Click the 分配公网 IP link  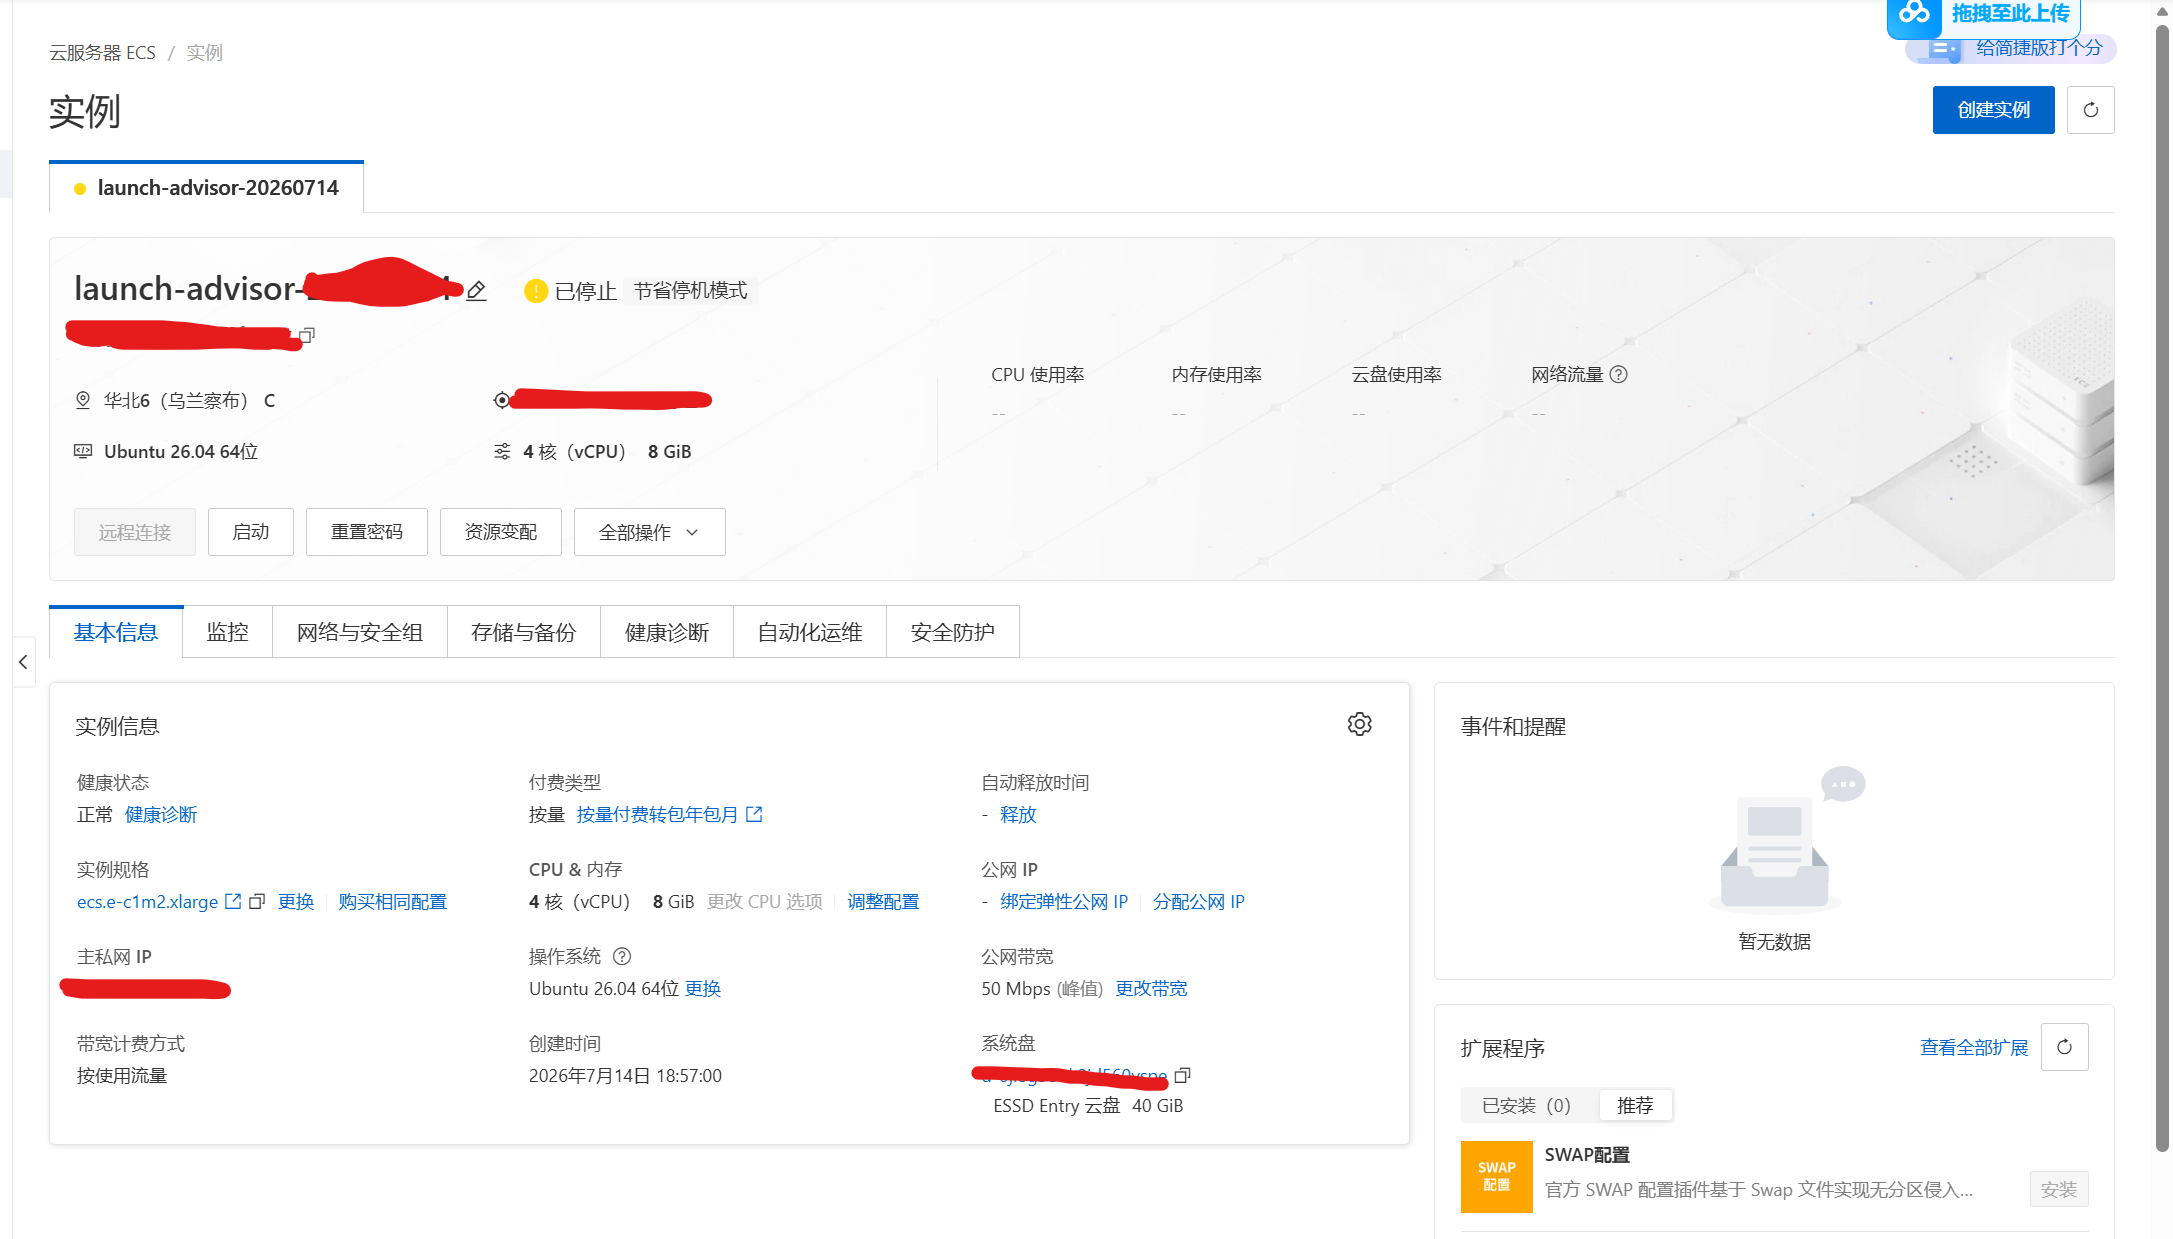point(1198,901)
